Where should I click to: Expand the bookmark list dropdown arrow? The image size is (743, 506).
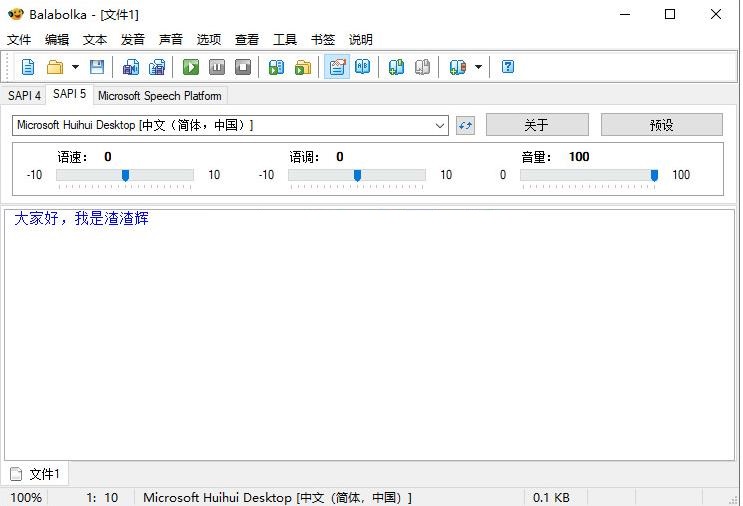click(479, 67)
